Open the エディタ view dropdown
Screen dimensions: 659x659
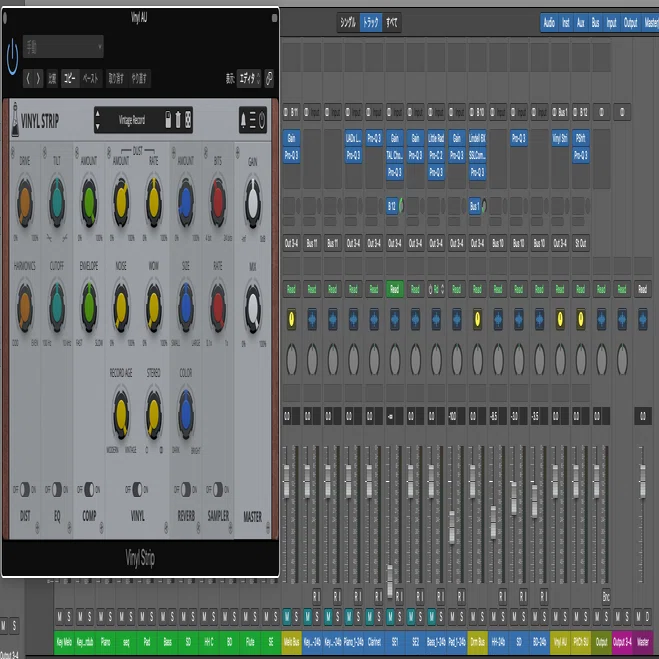click(249, 78)
